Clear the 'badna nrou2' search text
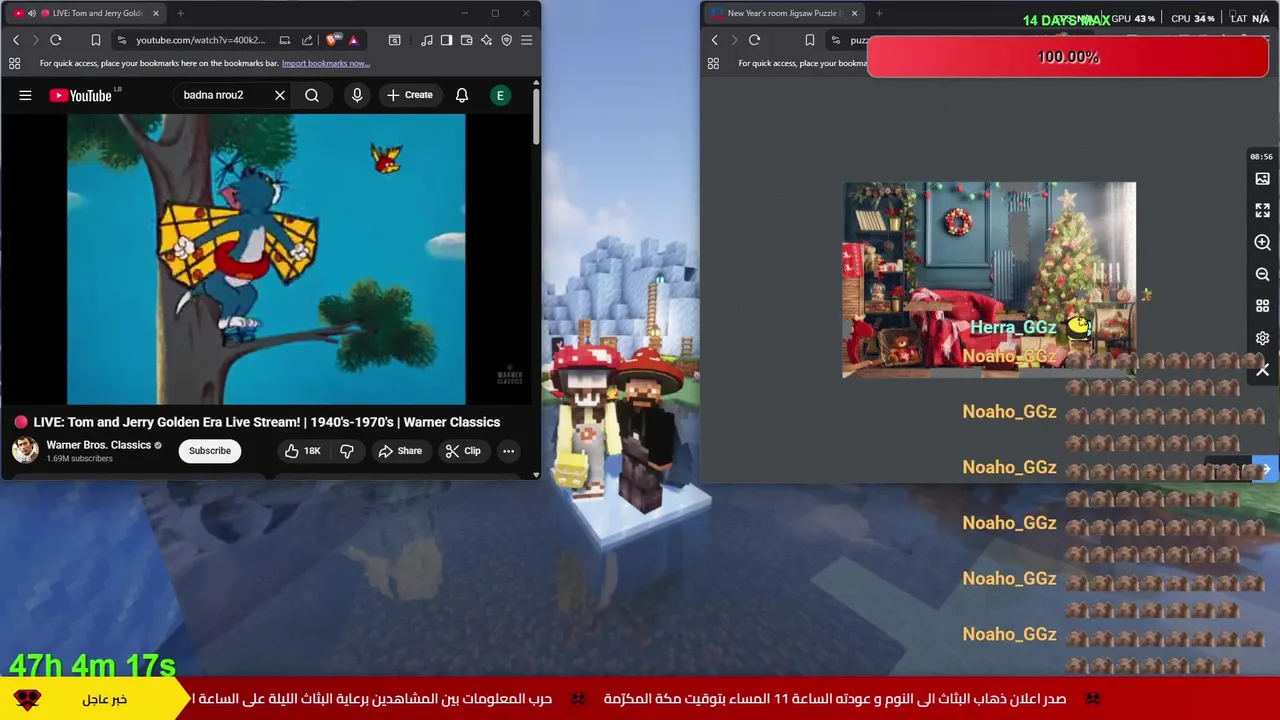The image size is (1280, 720). [x=280, y=95]
